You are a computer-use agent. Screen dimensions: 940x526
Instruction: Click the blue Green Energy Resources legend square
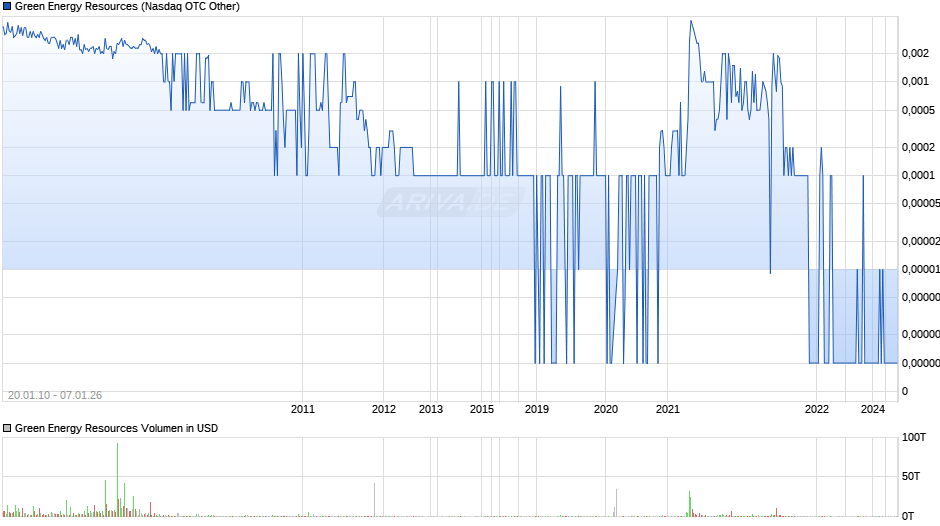pos(7,7)
